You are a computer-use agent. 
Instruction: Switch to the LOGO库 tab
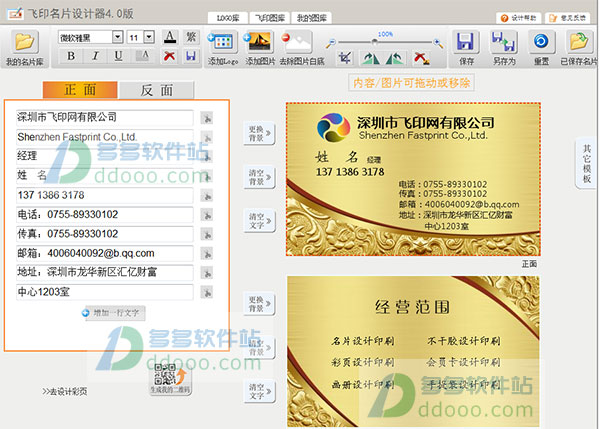228,18
